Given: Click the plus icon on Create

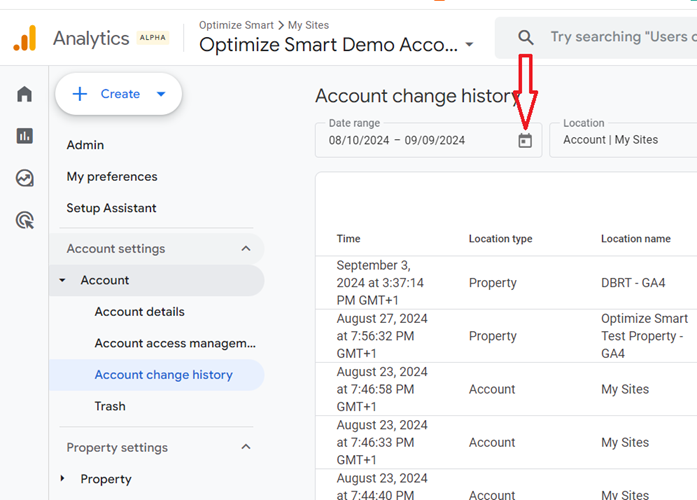Looking at the screenshot, I should 80,94.
